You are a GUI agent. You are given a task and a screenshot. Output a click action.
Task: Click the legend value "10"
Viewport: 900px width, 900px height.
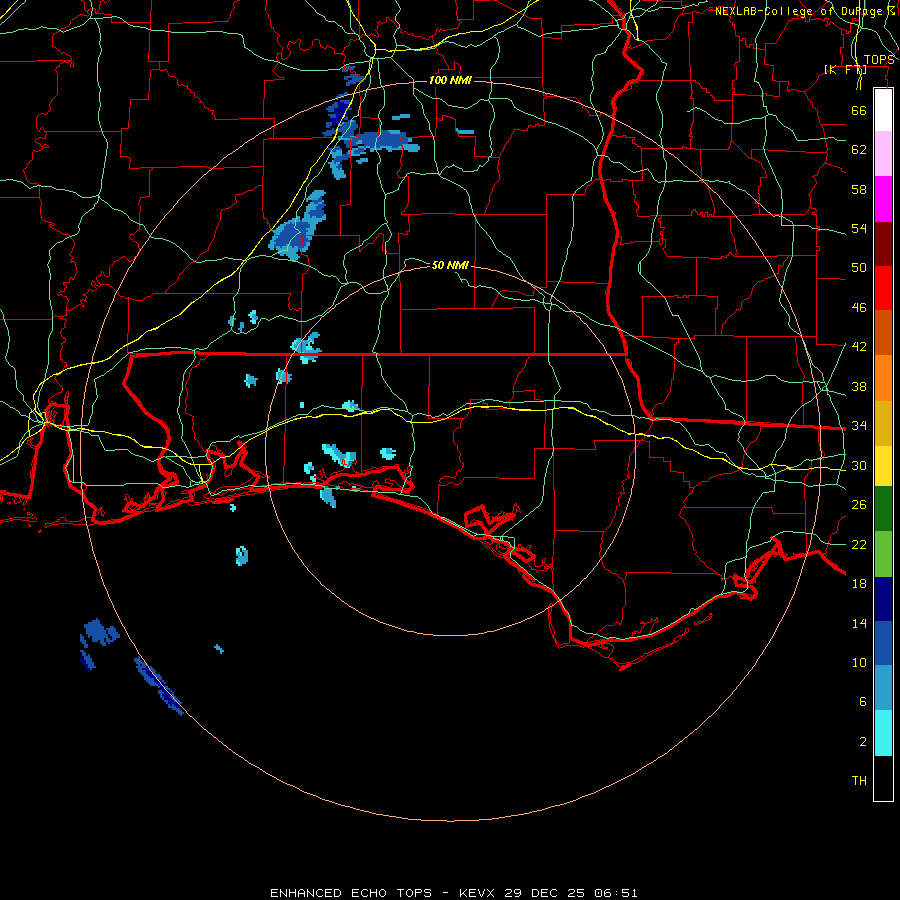click(859, 662)
